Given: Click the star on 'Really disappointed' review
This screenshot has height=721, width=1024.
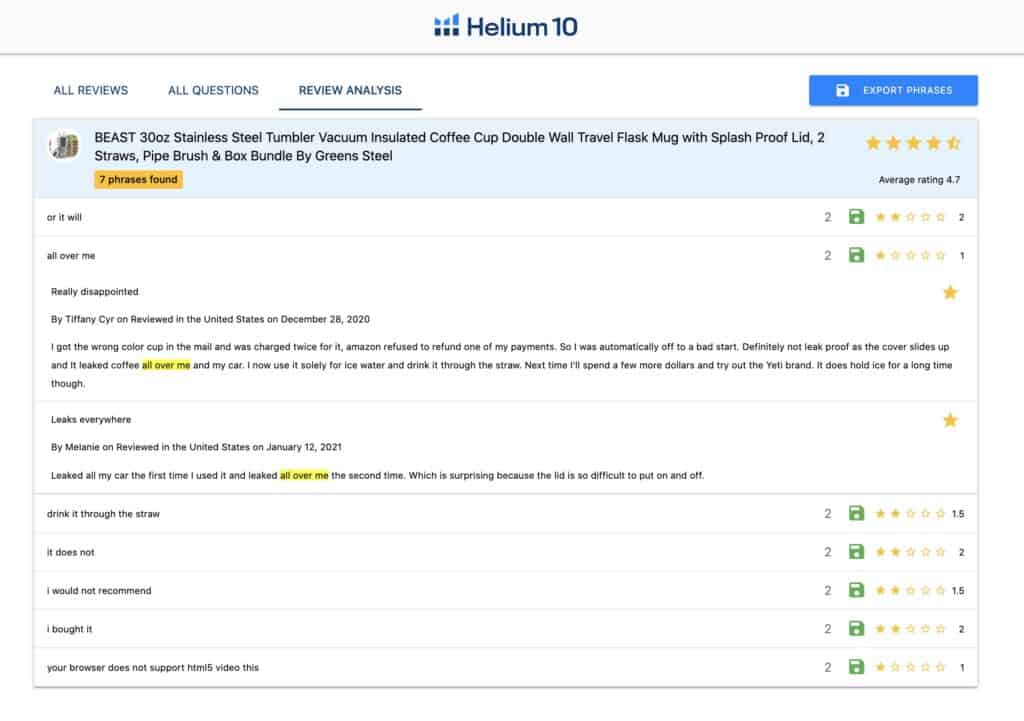Looking at the screenshot, I should [x=950, y=292].
